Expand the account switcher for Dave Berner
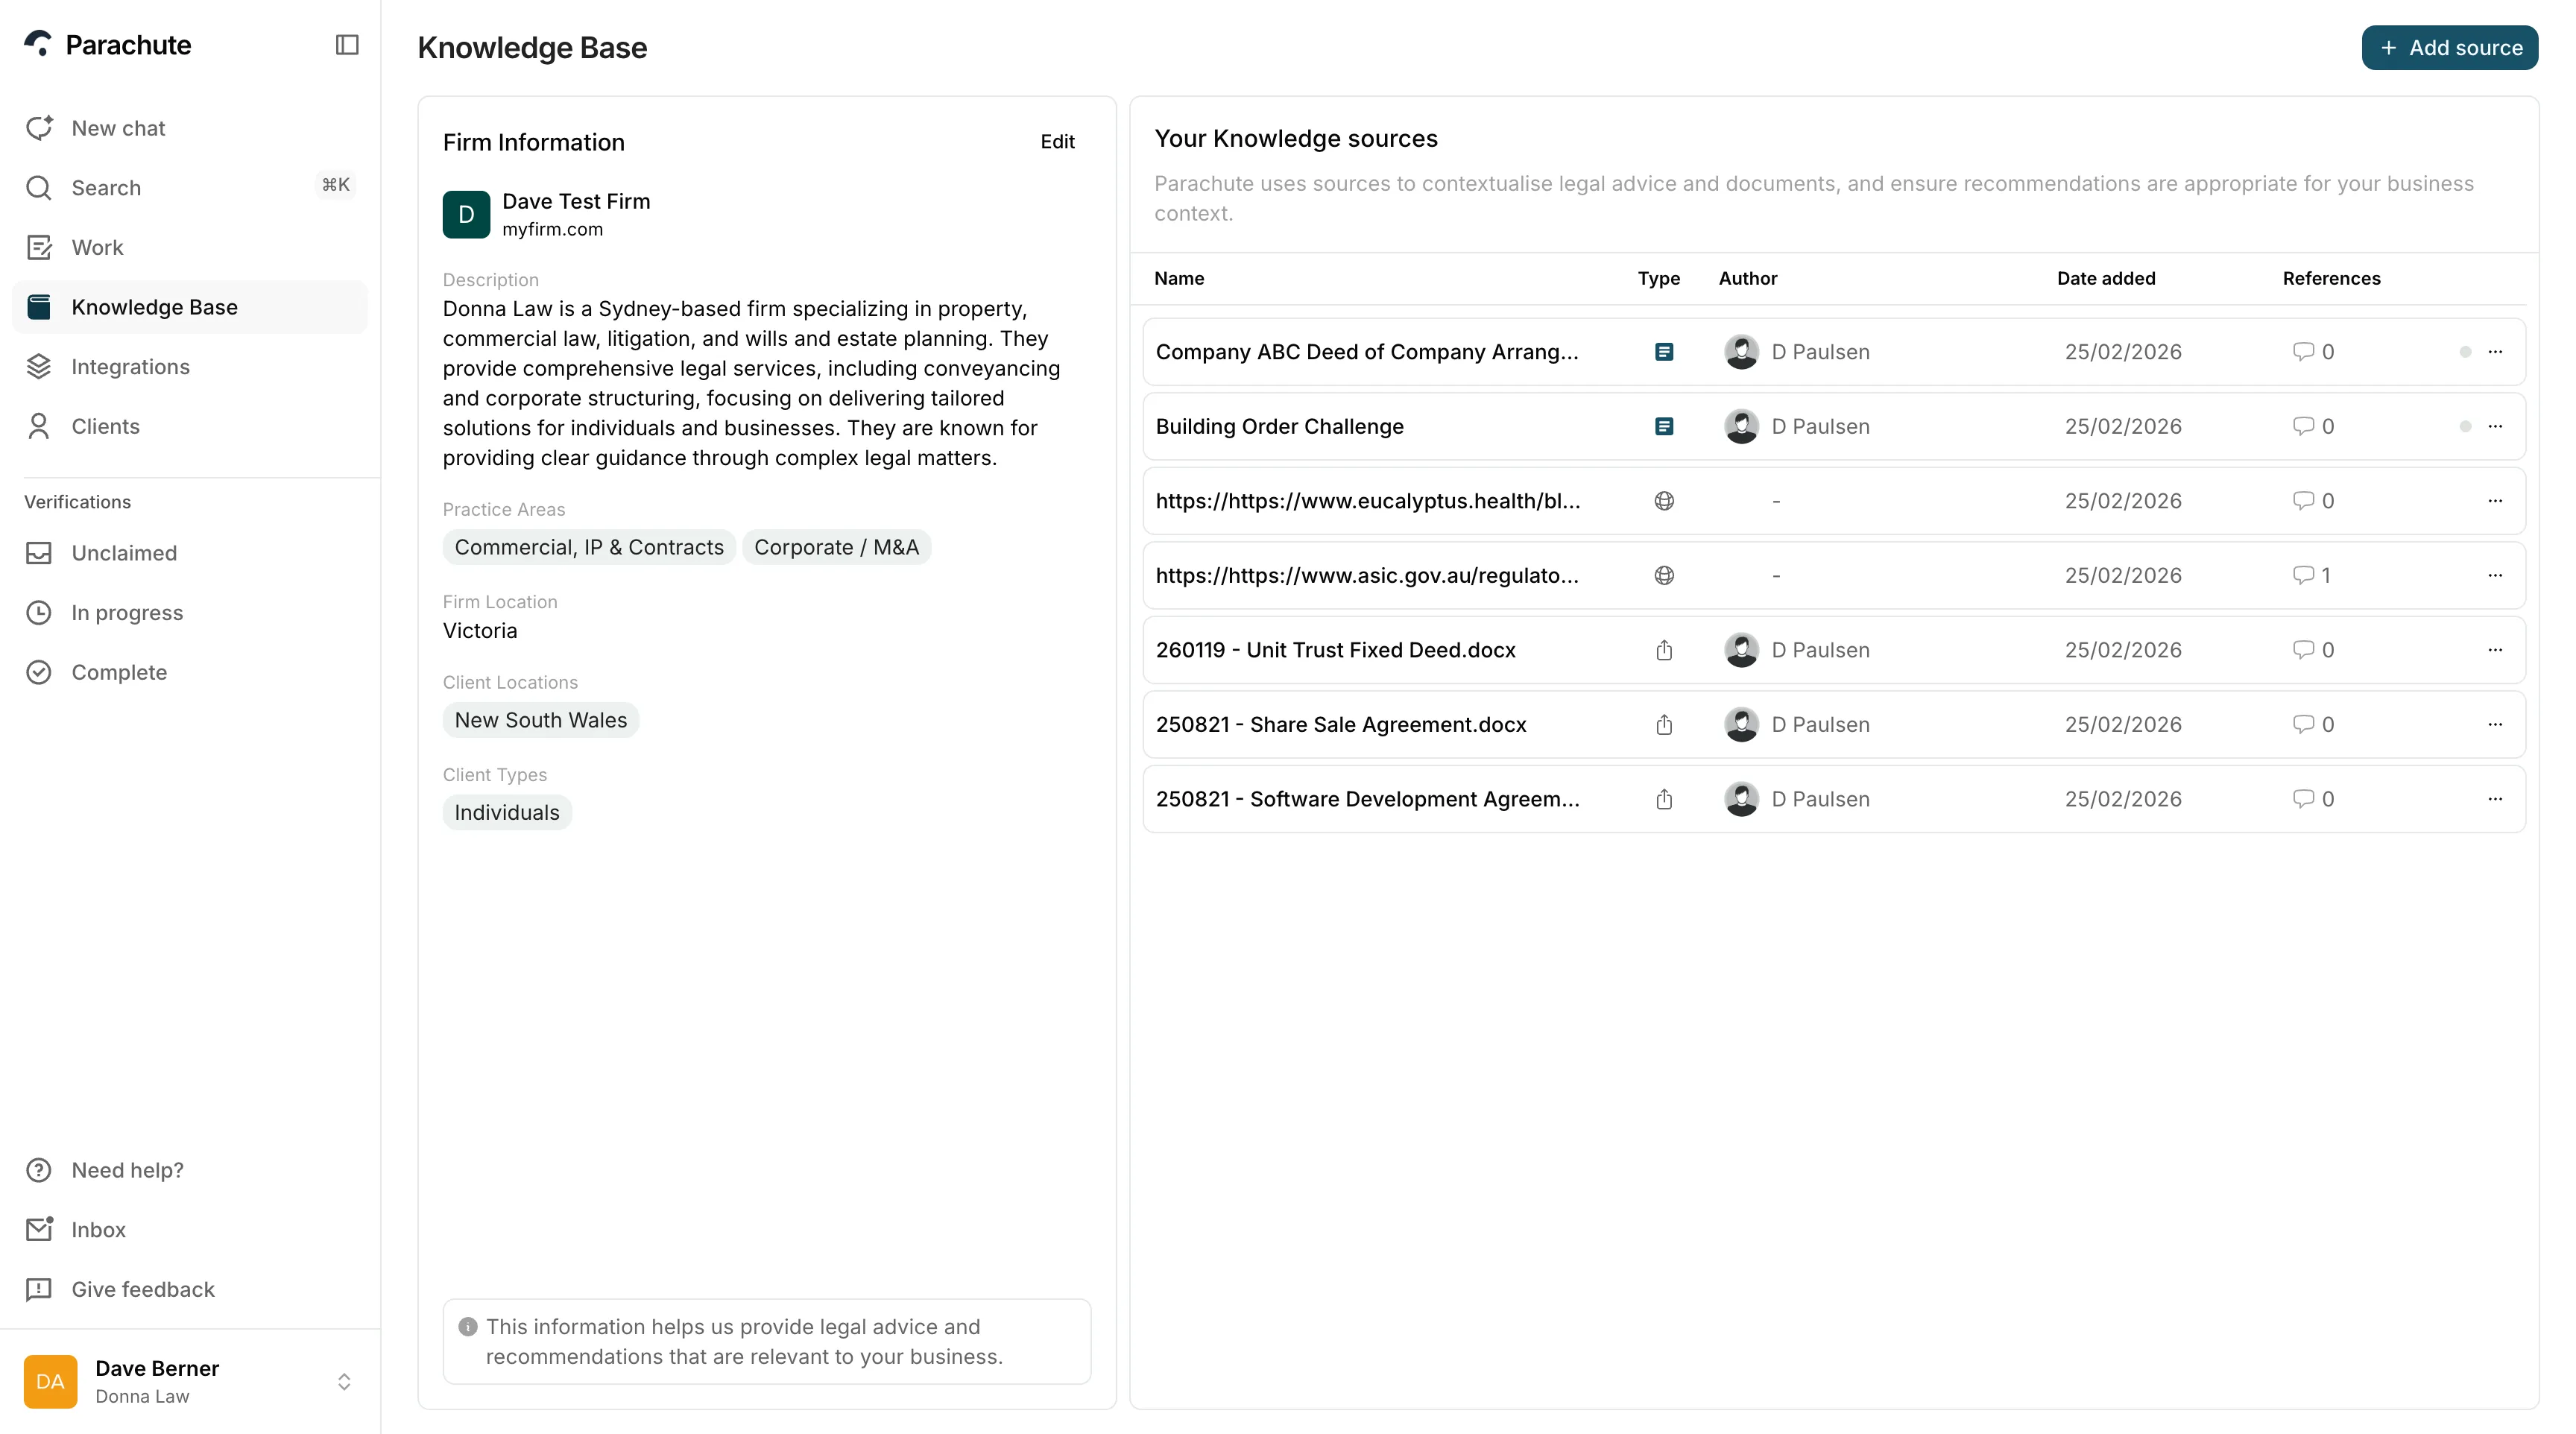 point(344,1381)
